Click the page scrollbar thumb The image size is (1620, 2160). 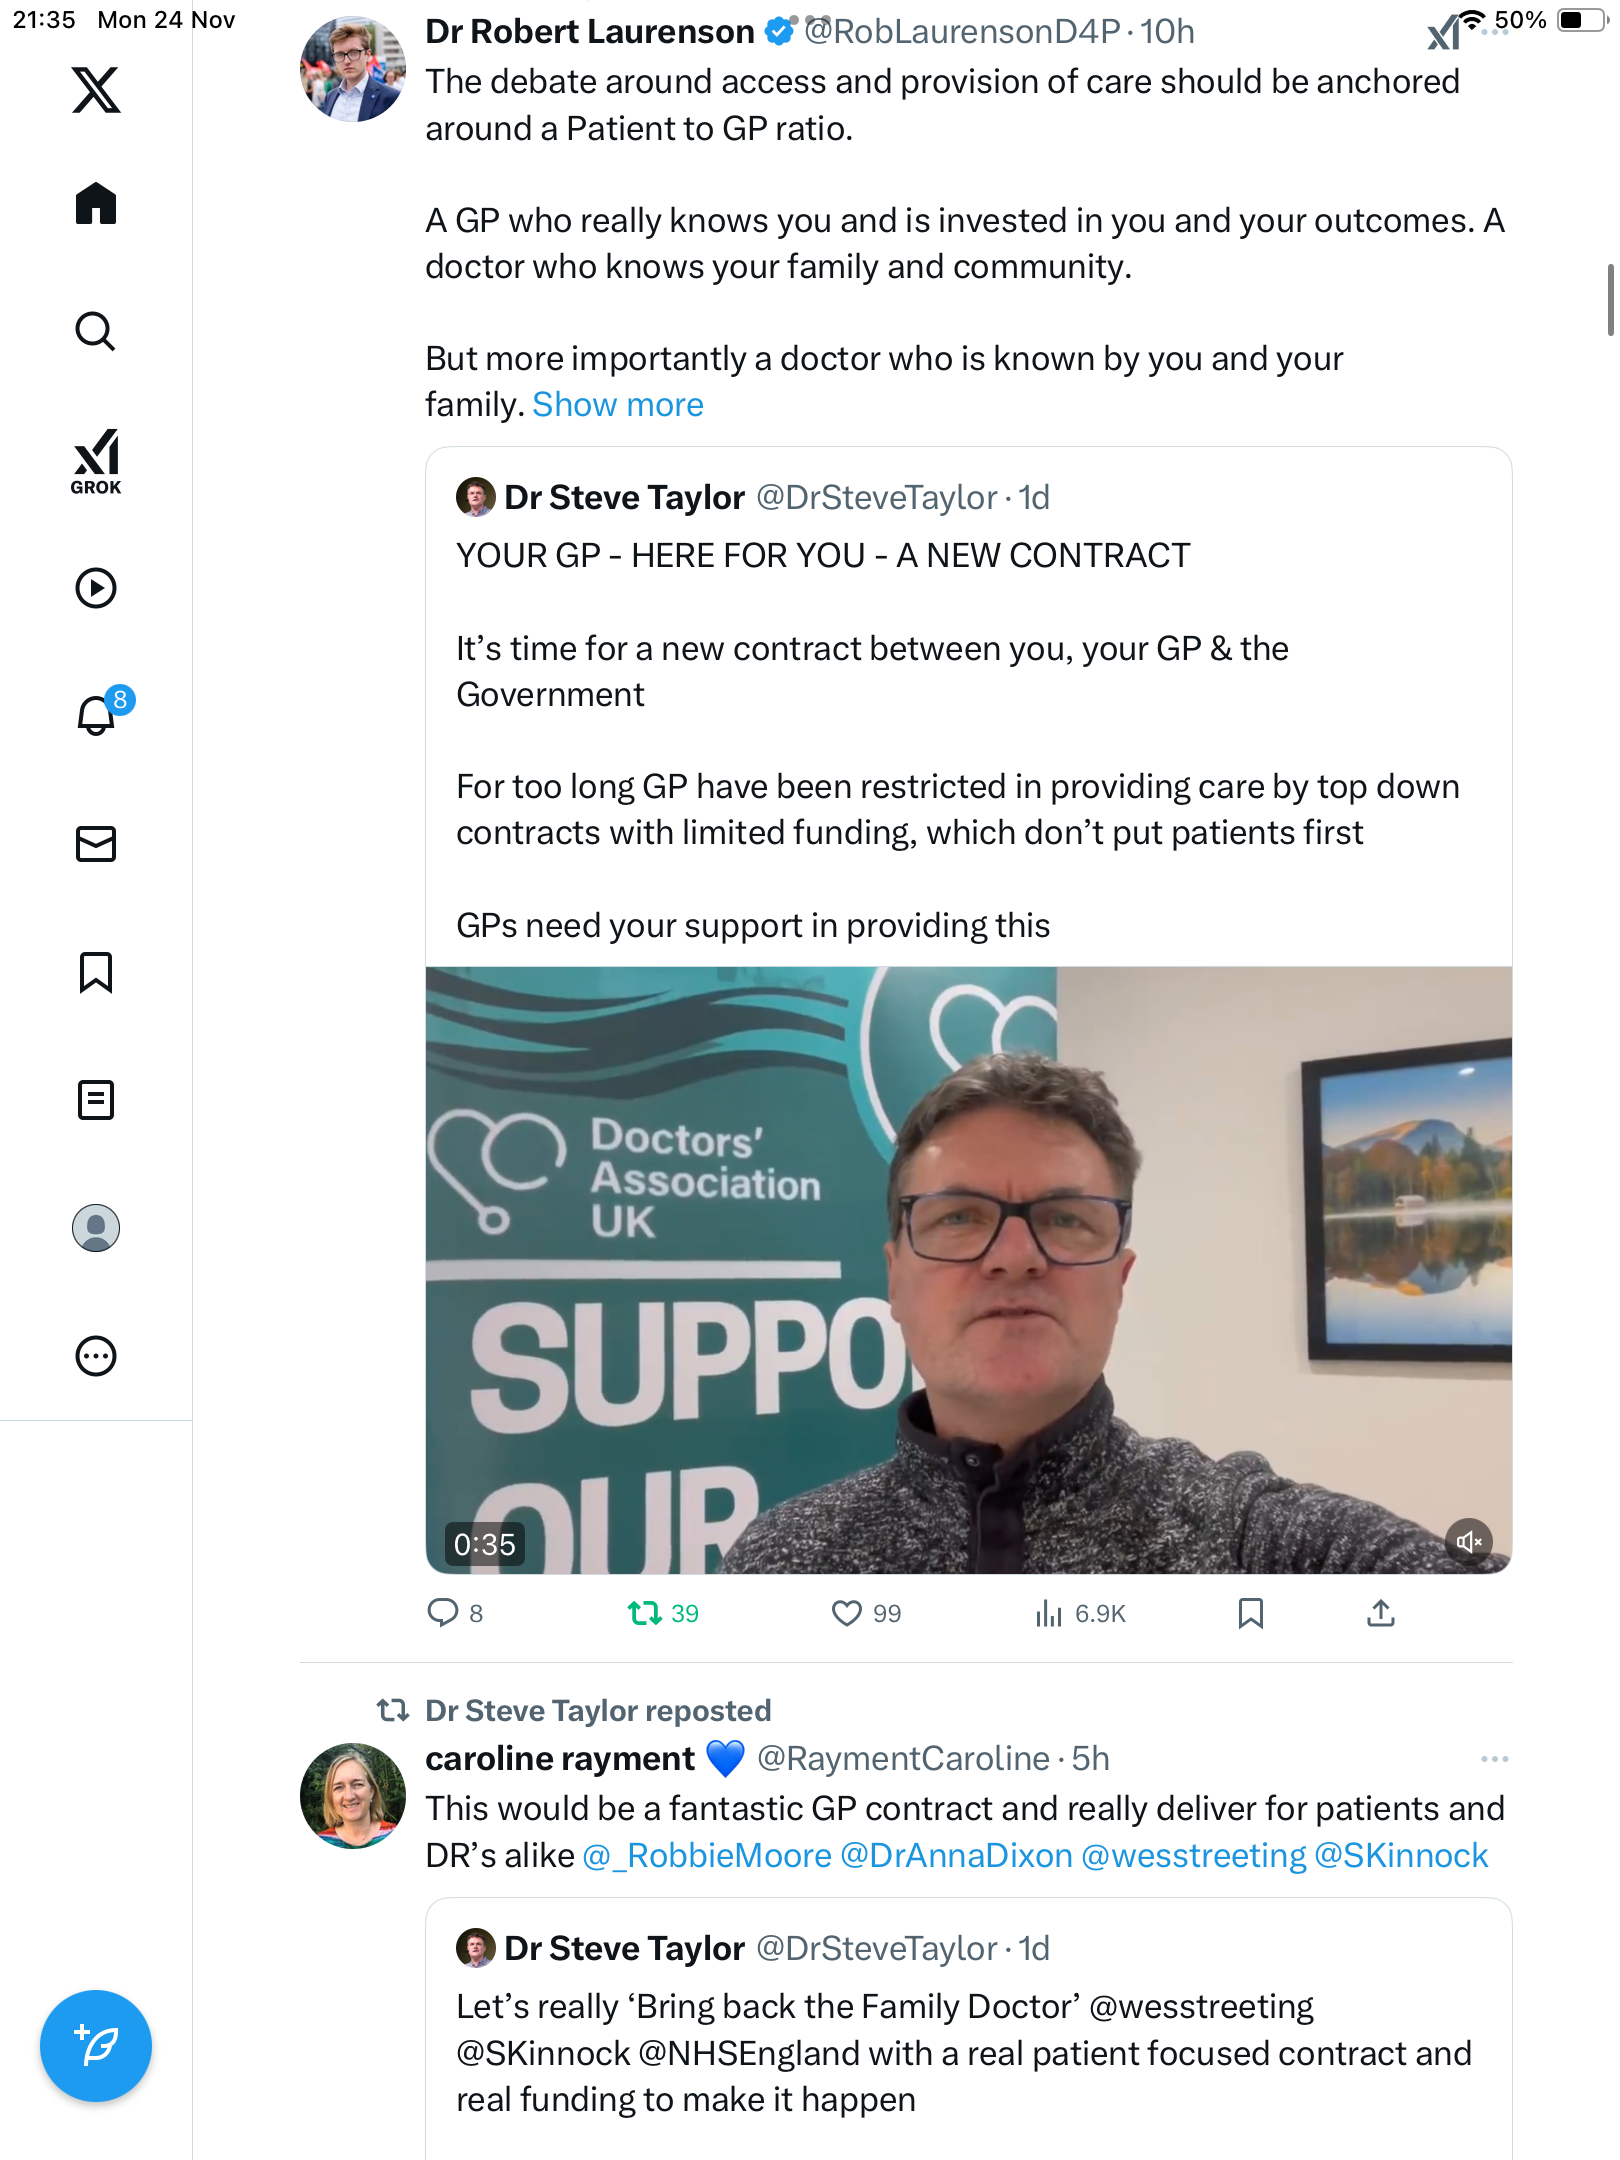click(x=1609, y=300)
